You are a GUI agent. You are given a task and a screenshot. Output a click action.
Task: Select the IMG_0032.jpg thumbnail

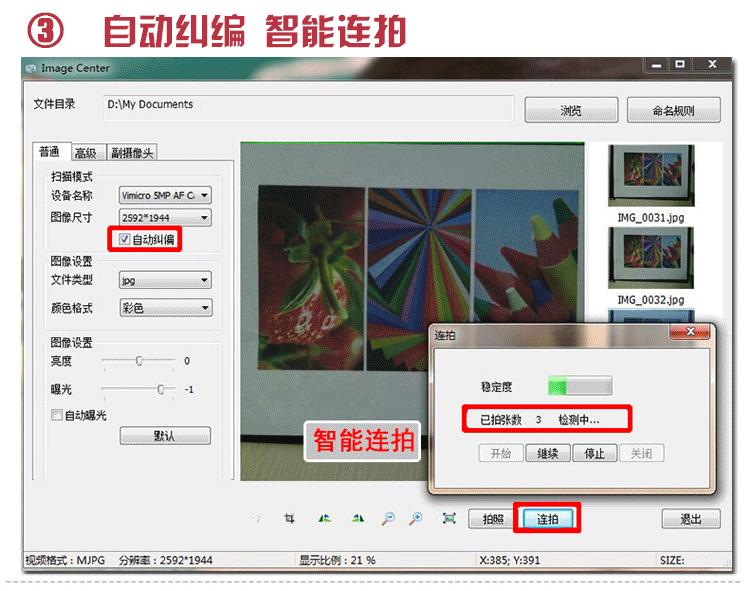tap(651, 258)
